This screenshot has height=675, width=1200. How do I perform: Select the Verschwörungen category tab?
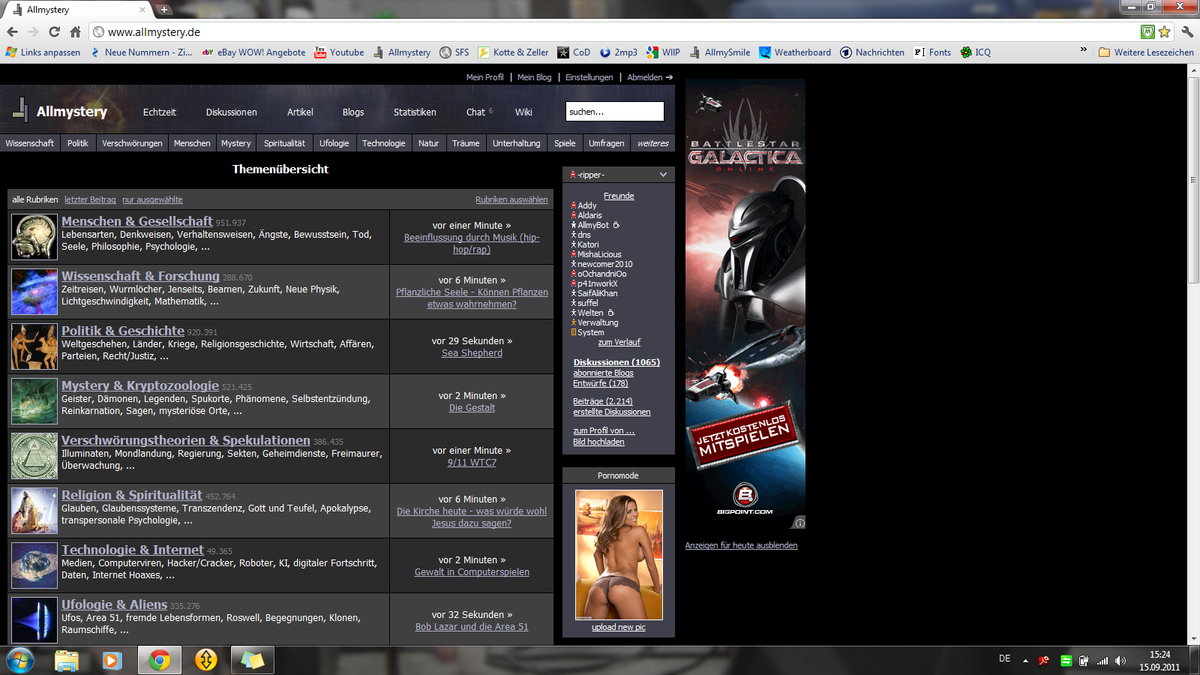(x=132, y=143)
